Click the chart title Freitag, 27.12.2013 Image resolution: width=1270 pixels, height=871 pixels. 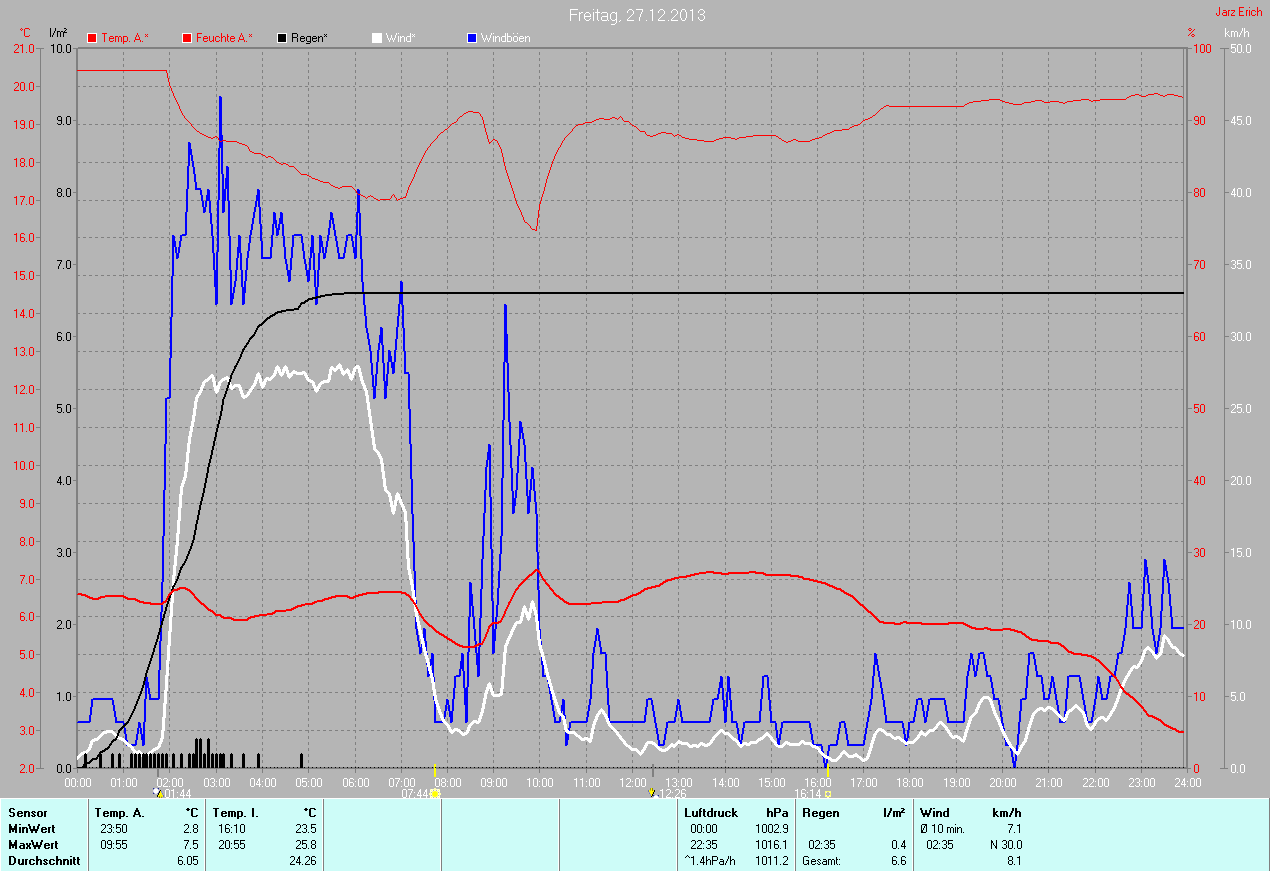click(636, 15)
